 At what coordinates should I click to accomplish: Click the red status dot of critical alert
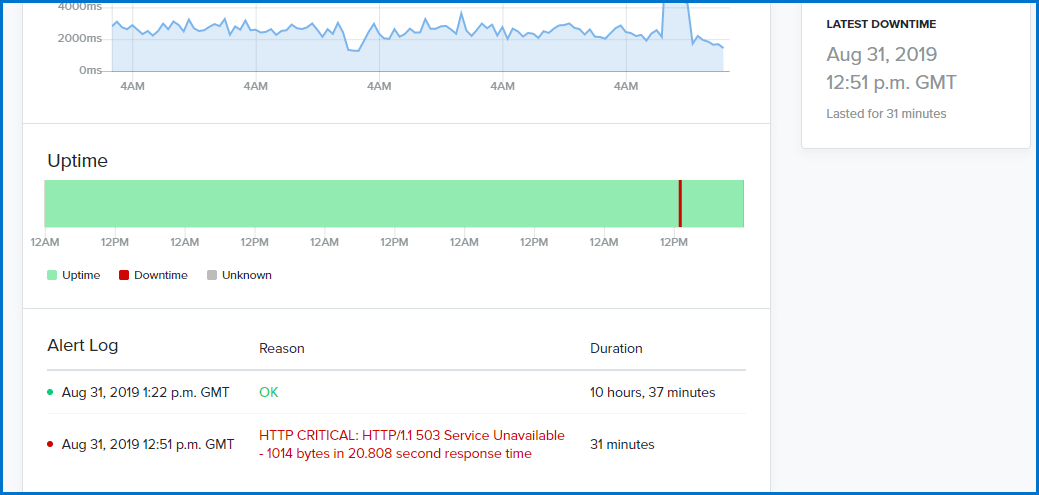(50, 444)
